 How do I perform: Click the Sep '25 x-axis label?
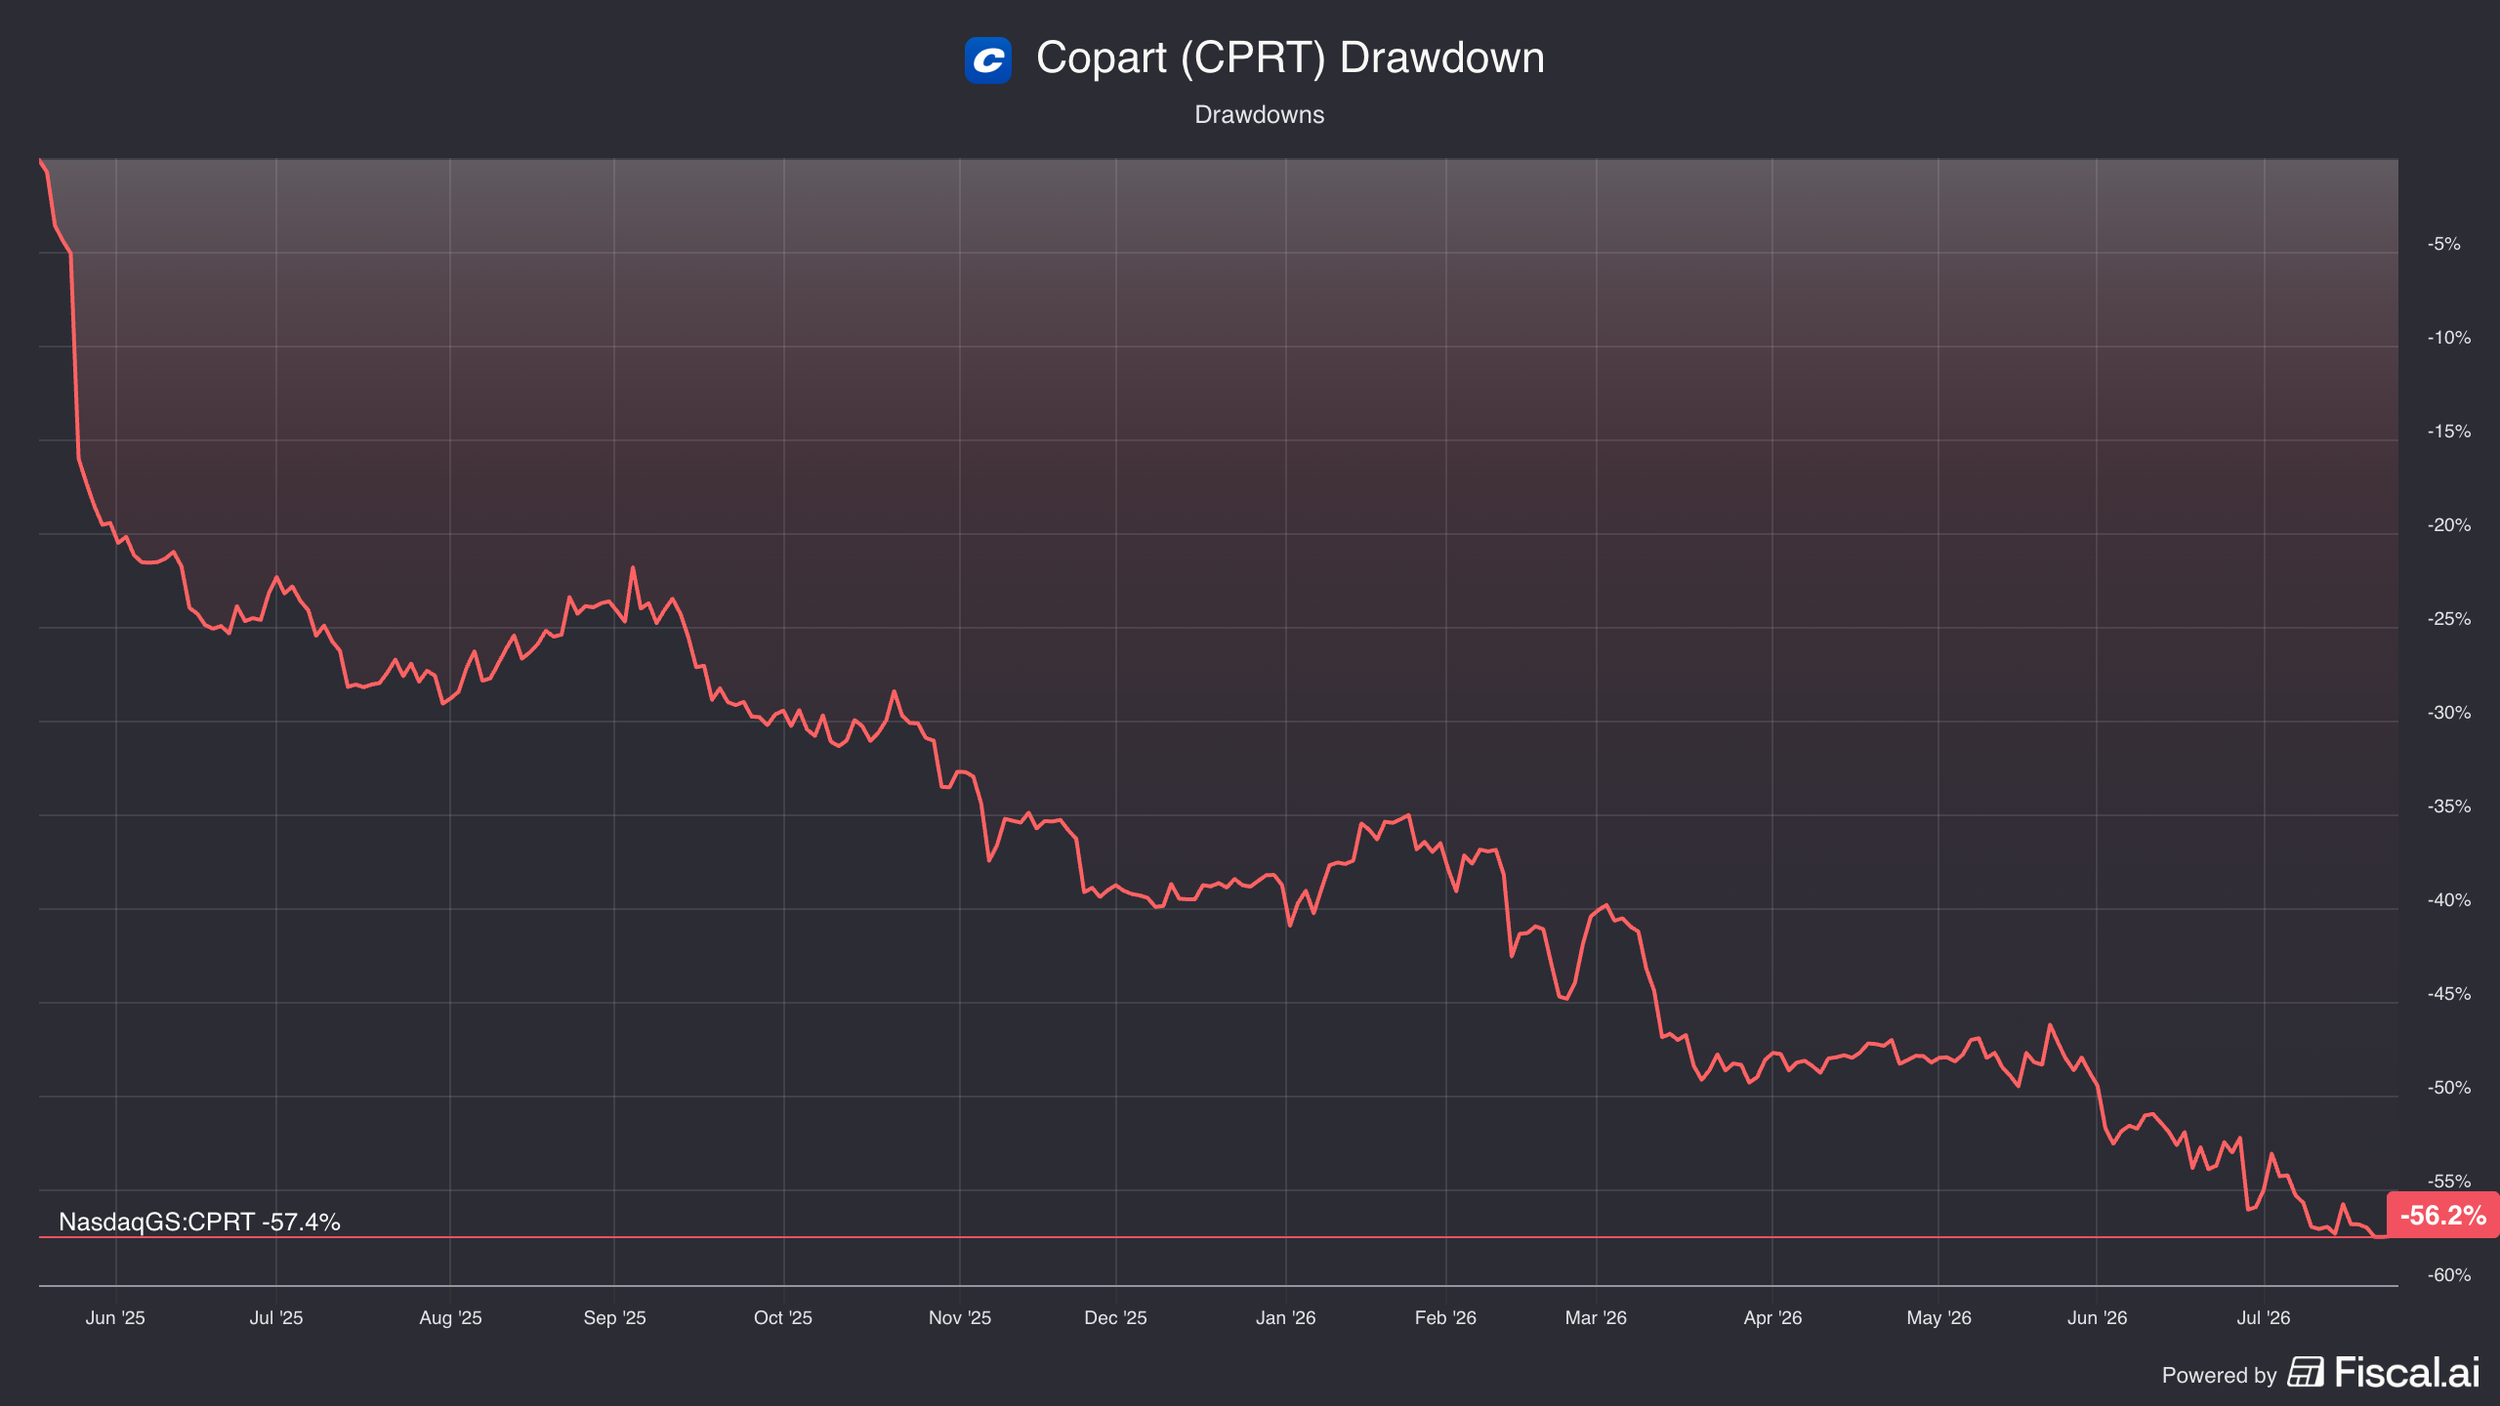coord(614,1318)
